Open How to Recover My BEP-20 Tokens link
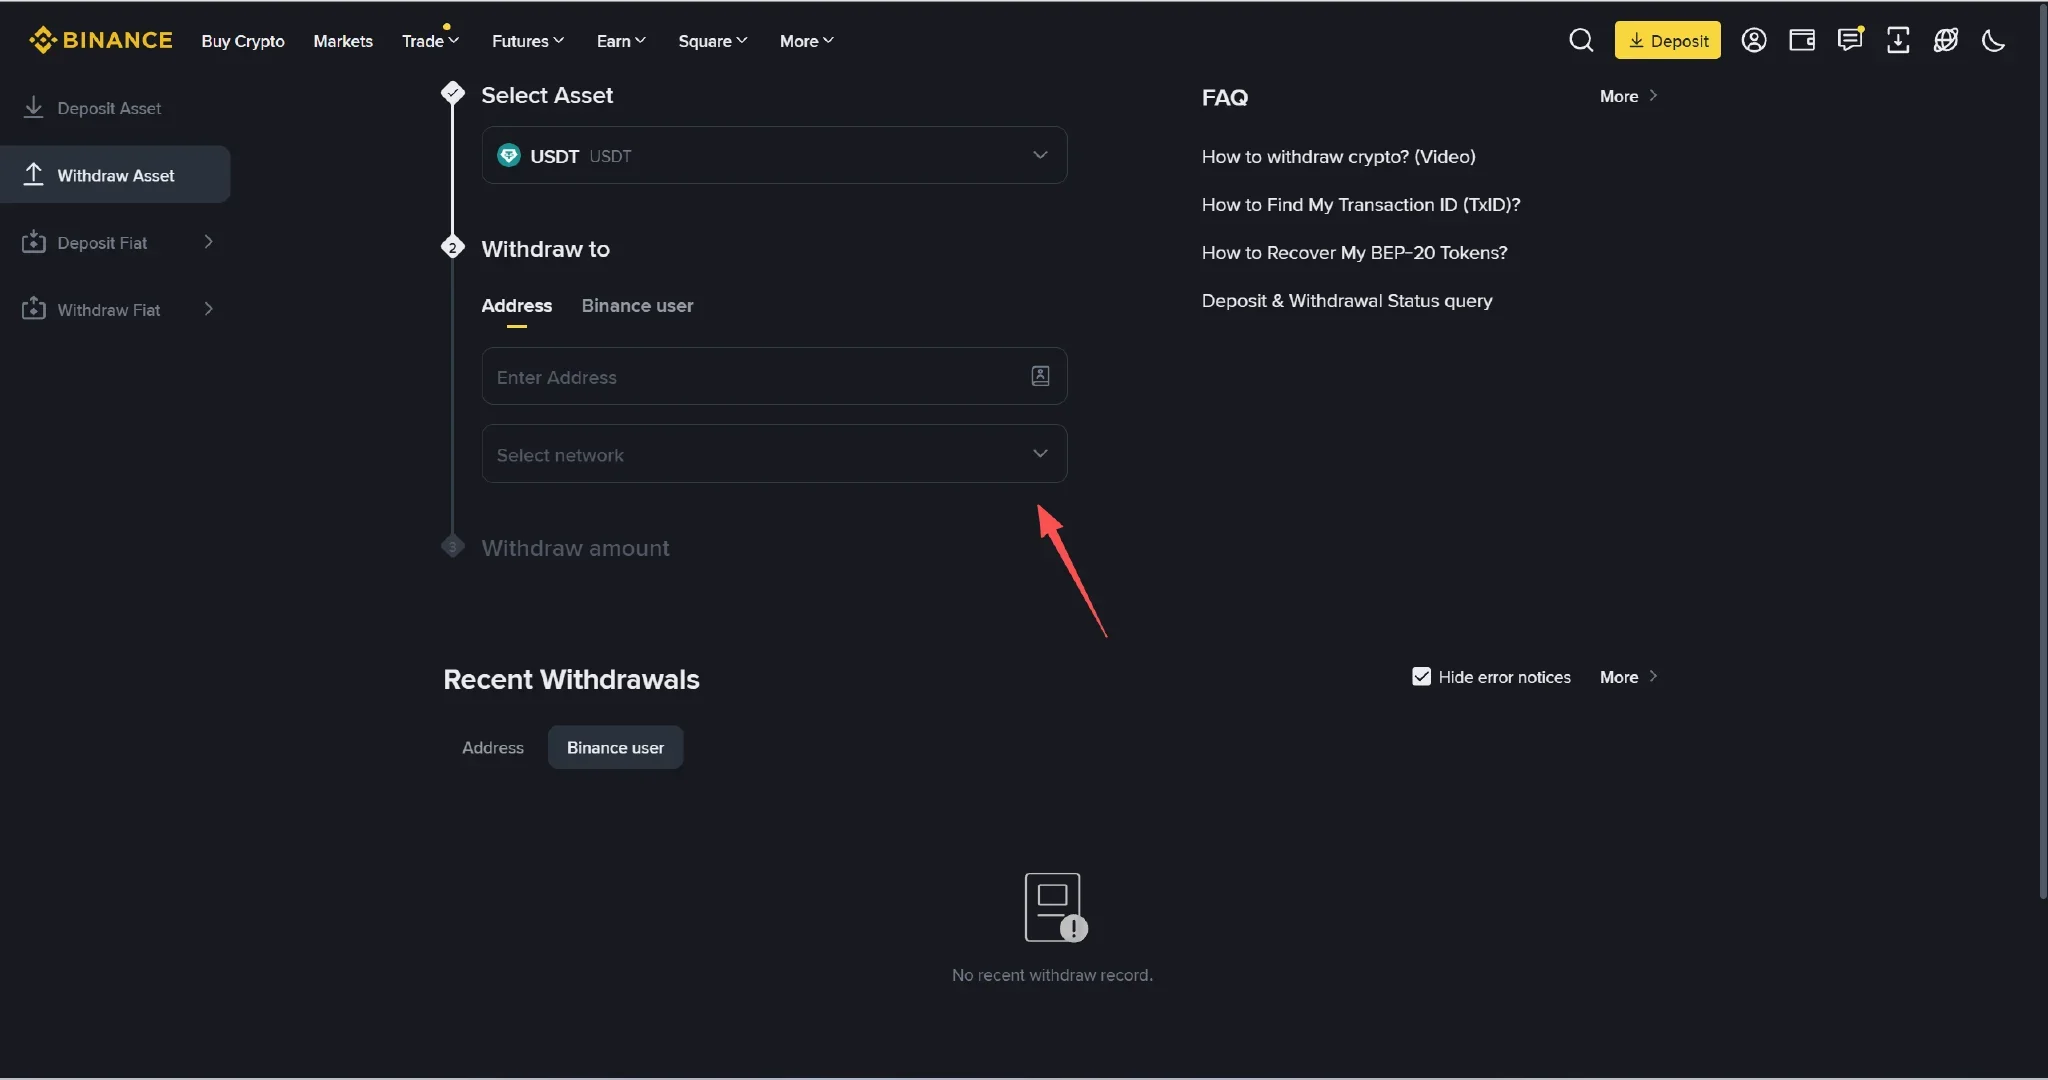 1354,253
